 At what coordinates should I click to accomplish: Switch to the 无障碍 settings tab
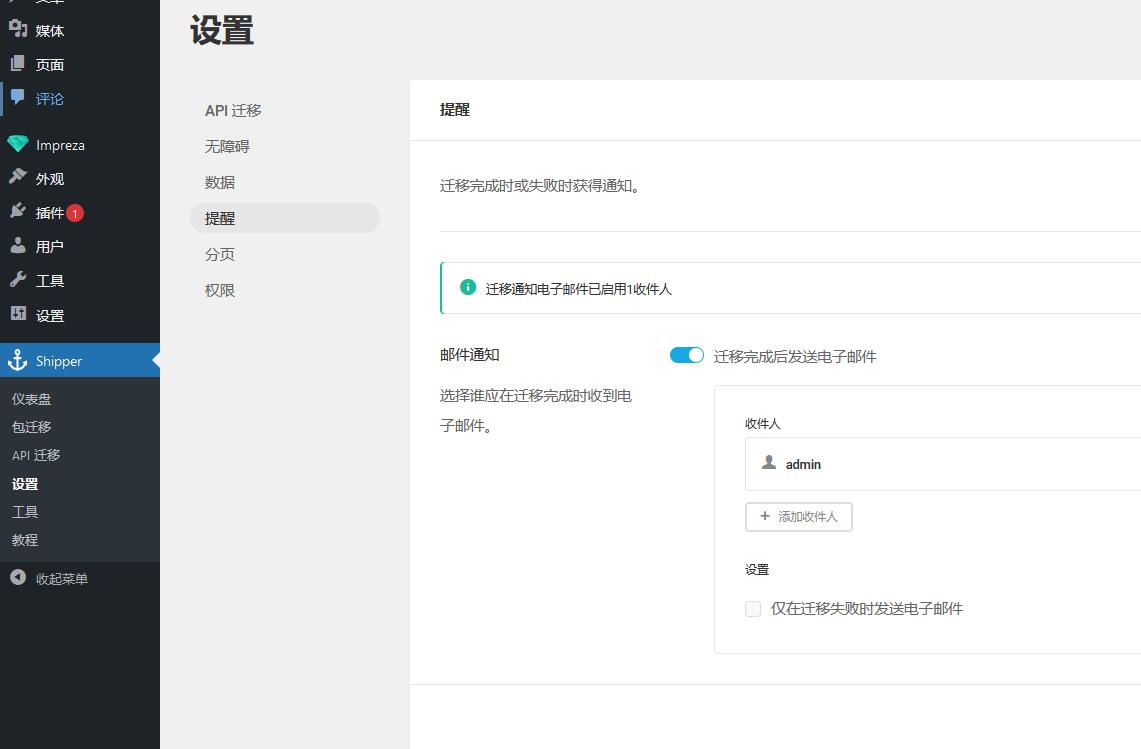227,146
